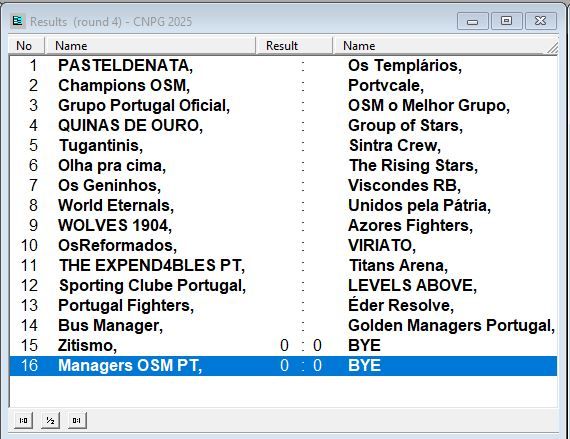Select the PASTELDENATA row
Screen dimensions: 570x439
tap(283, 65)
